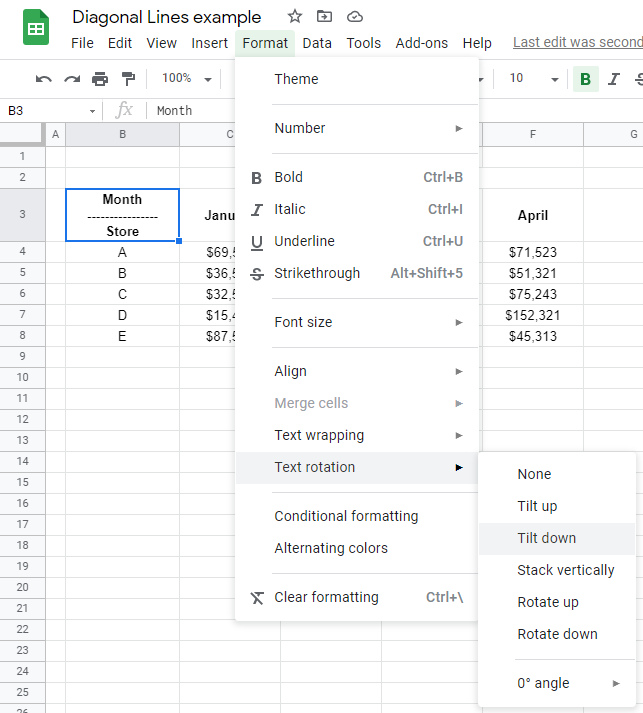Screen dimensions: 643x713
Task: Print the spreadsheet using printer icon
Action: click(100, 79)
